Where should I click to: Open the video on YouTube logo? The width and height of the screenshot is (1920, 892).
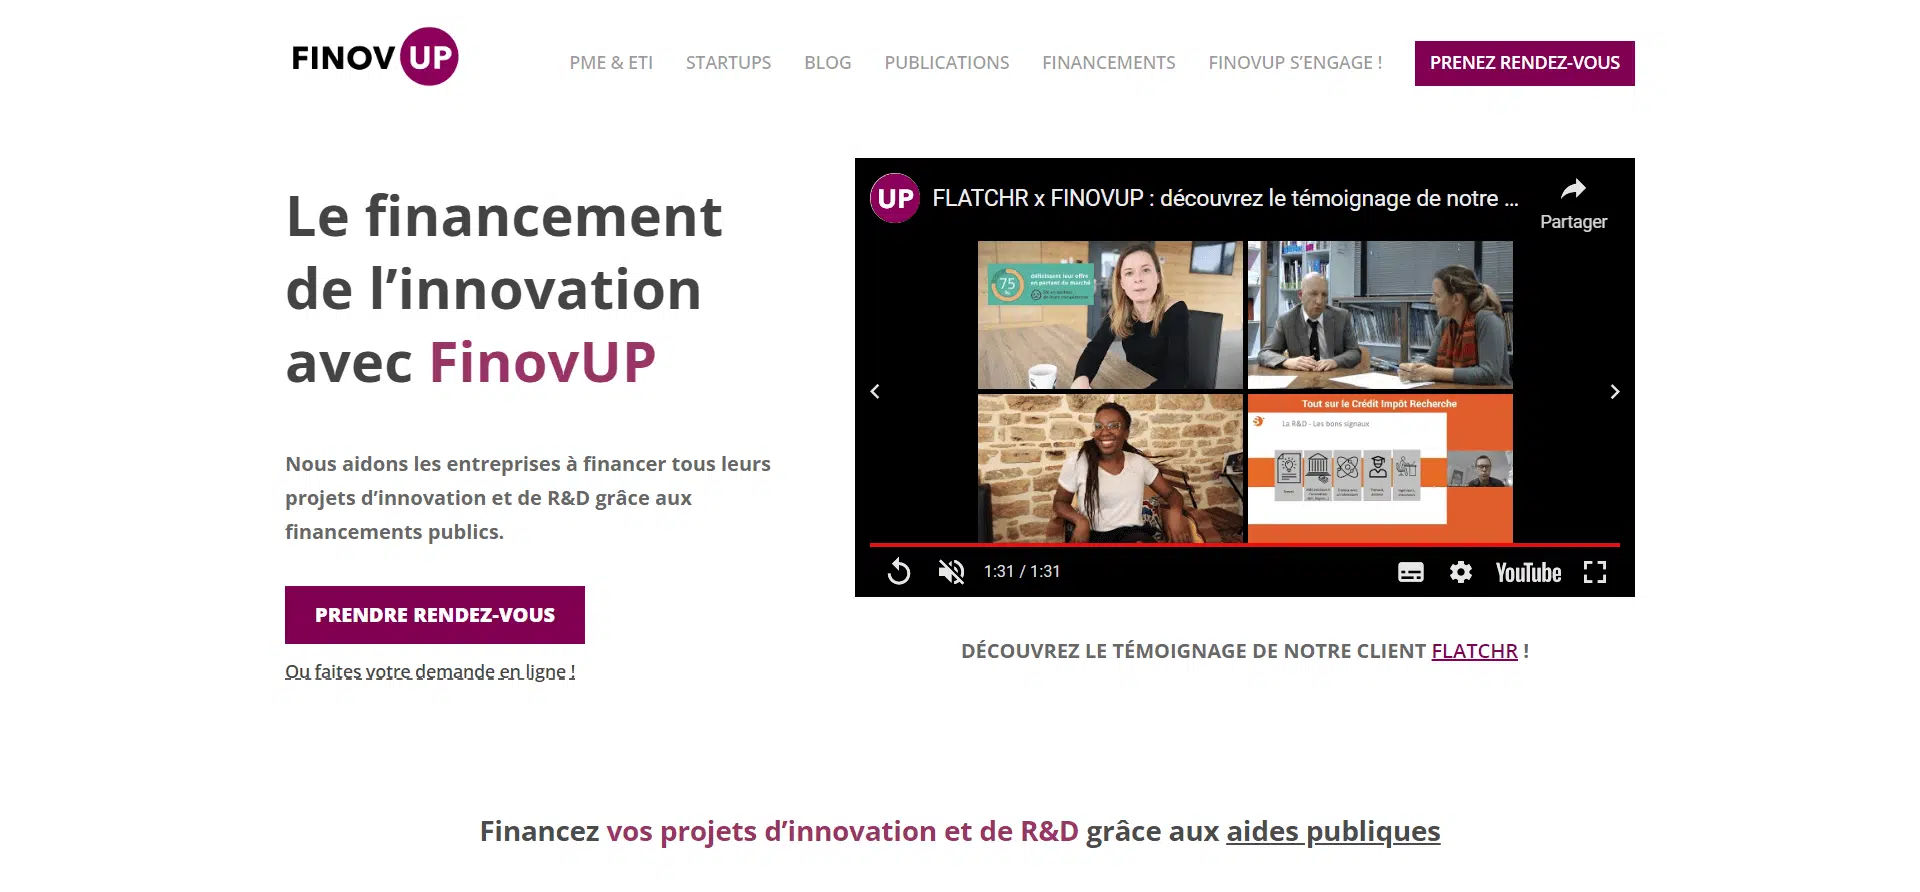(x=1528, y=572)
